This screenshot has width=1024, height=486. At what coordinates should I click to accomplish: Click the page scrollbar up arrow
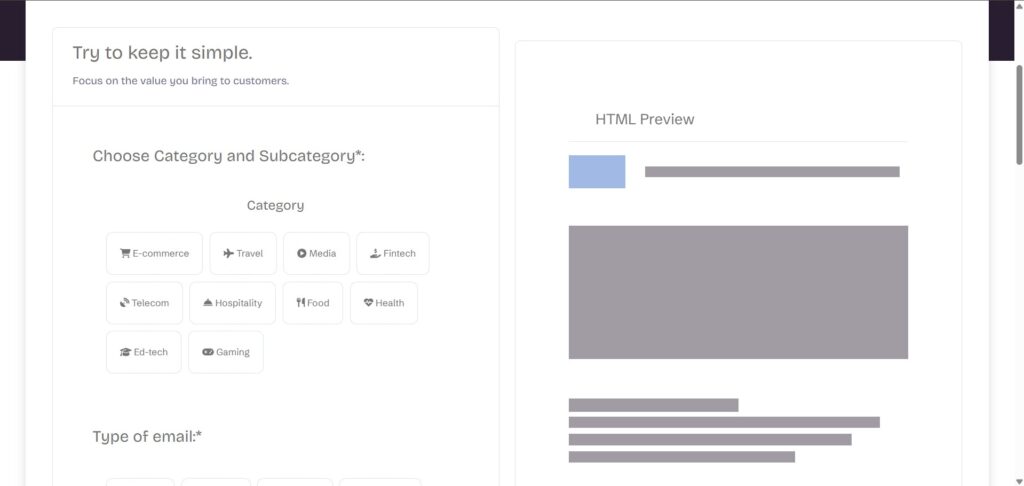pos(1019,5)
